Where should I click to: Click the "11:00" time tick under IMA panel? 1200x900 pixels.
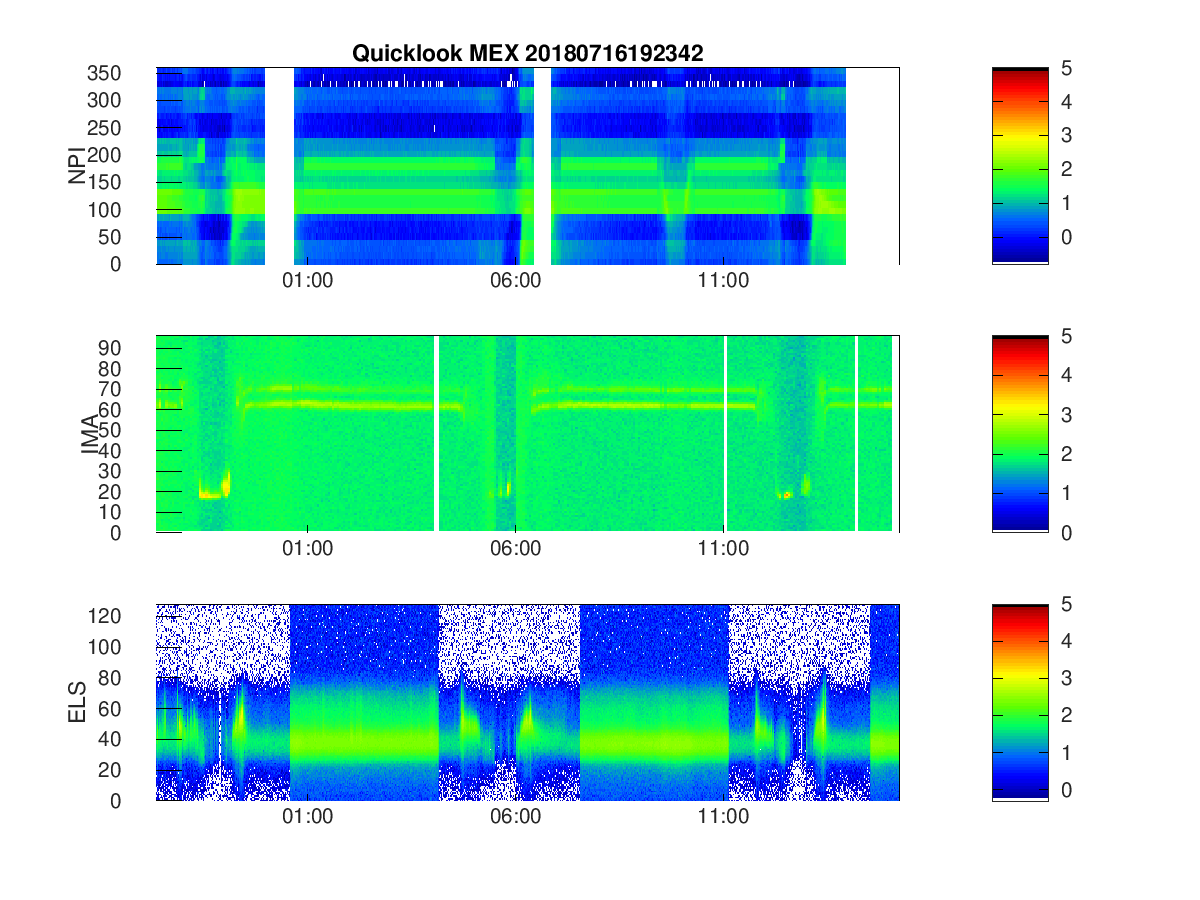(724, 549)
